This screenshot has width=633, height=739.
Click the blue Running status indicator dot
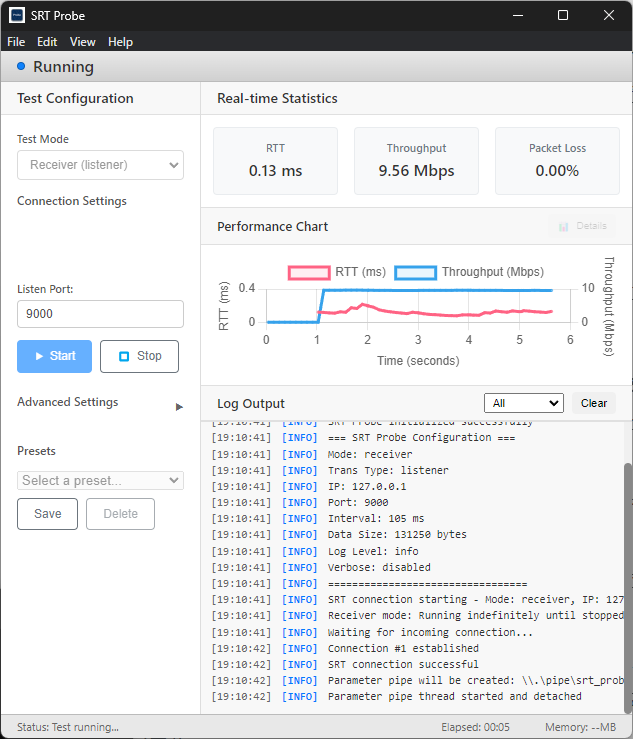pos(21,66)
